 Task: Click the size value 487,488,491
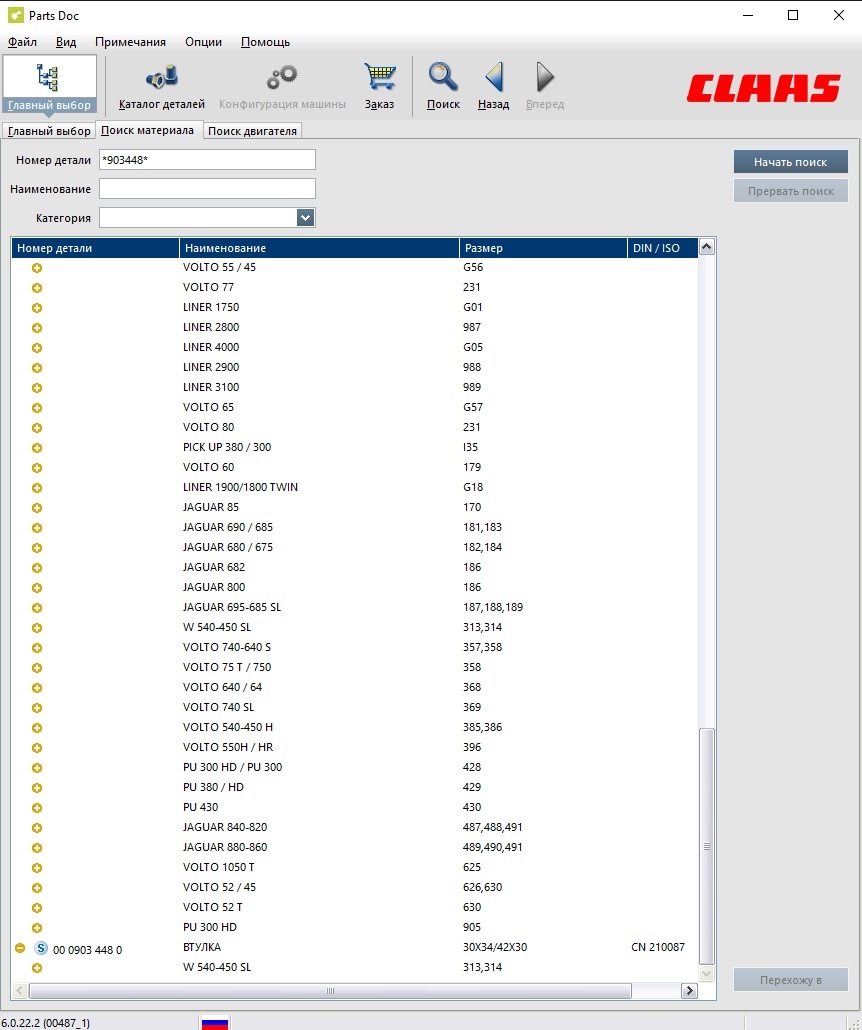(x=493, y=828)
